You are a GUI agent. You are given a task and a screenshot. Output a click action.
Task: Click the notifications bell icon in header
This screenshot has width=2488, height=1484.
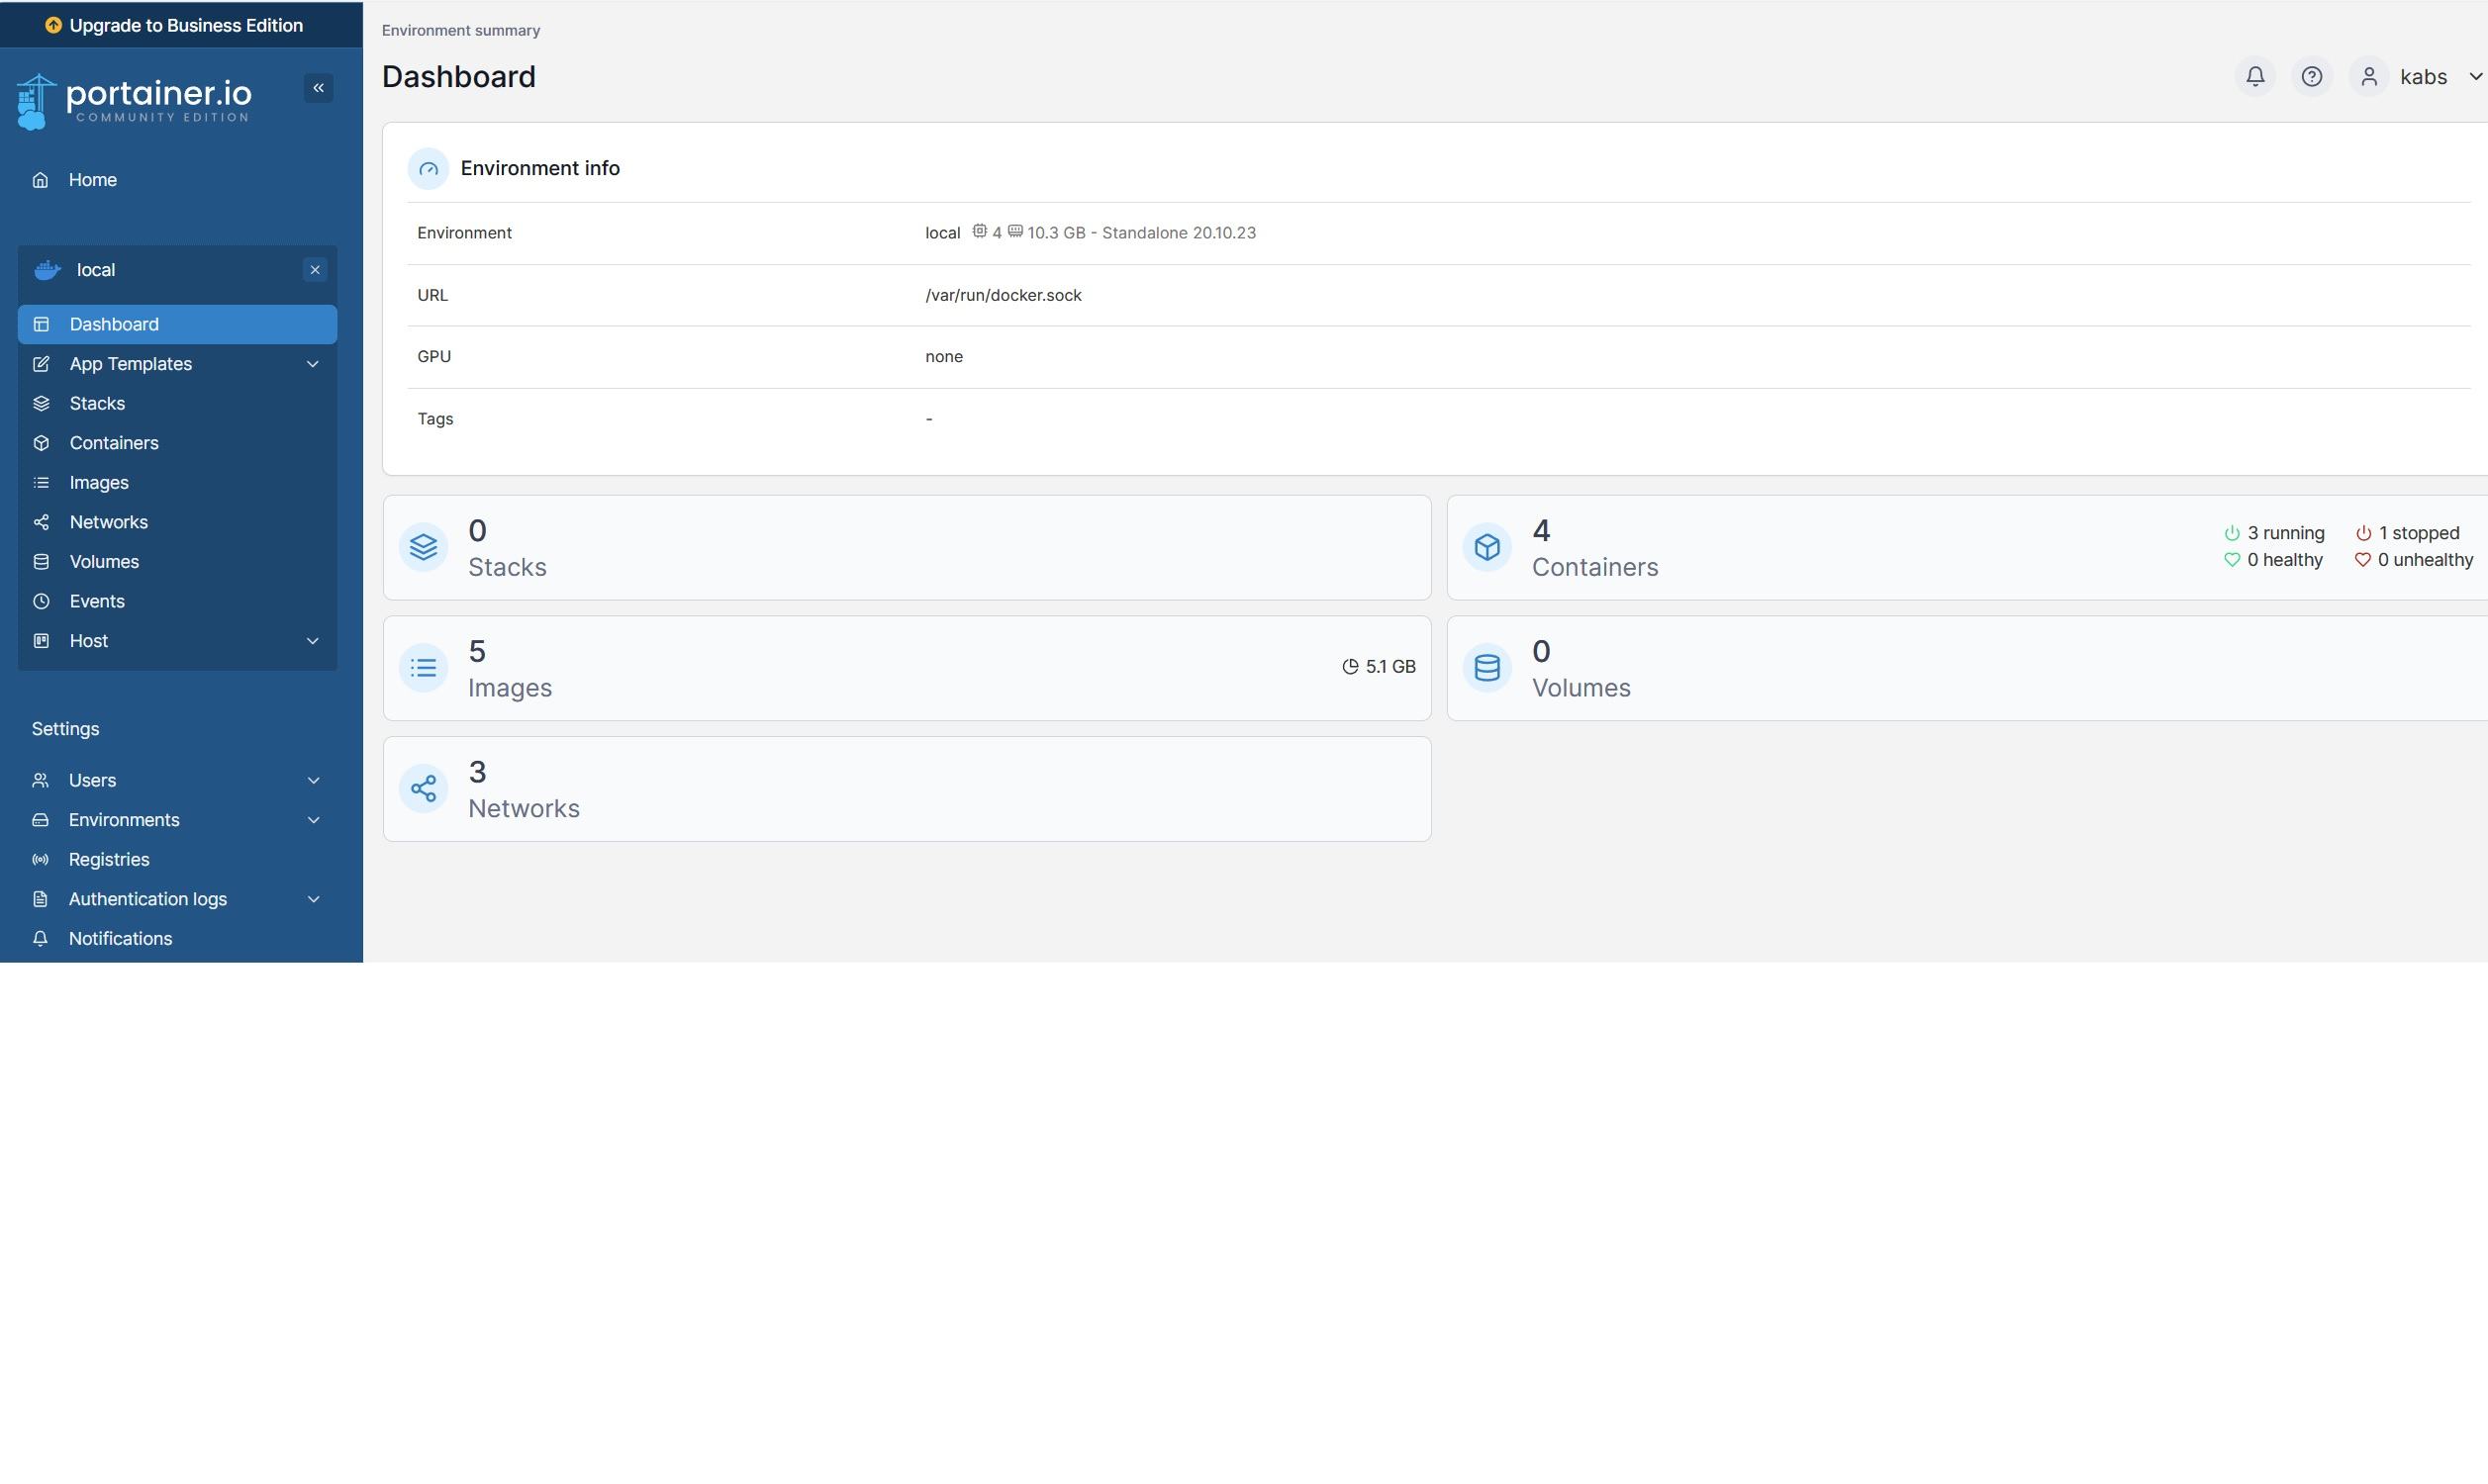[x=2254, y=77]
